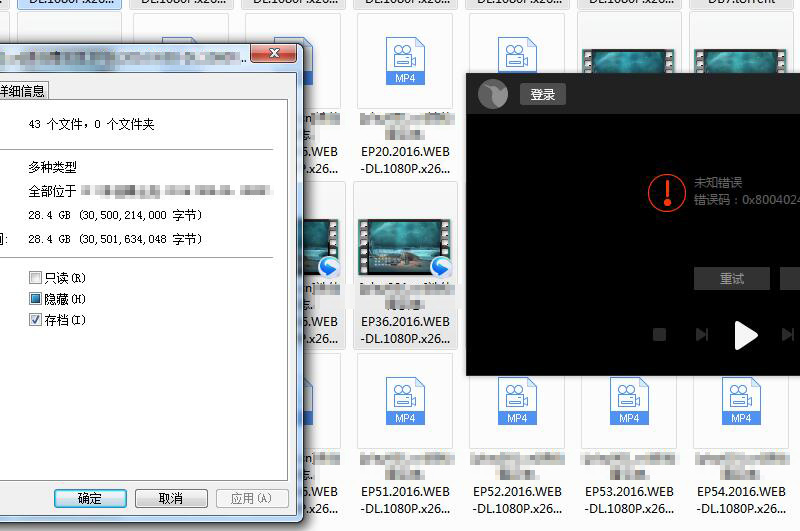
Task: Cancel the properties dialog with 取消
Action: [171, 498]
